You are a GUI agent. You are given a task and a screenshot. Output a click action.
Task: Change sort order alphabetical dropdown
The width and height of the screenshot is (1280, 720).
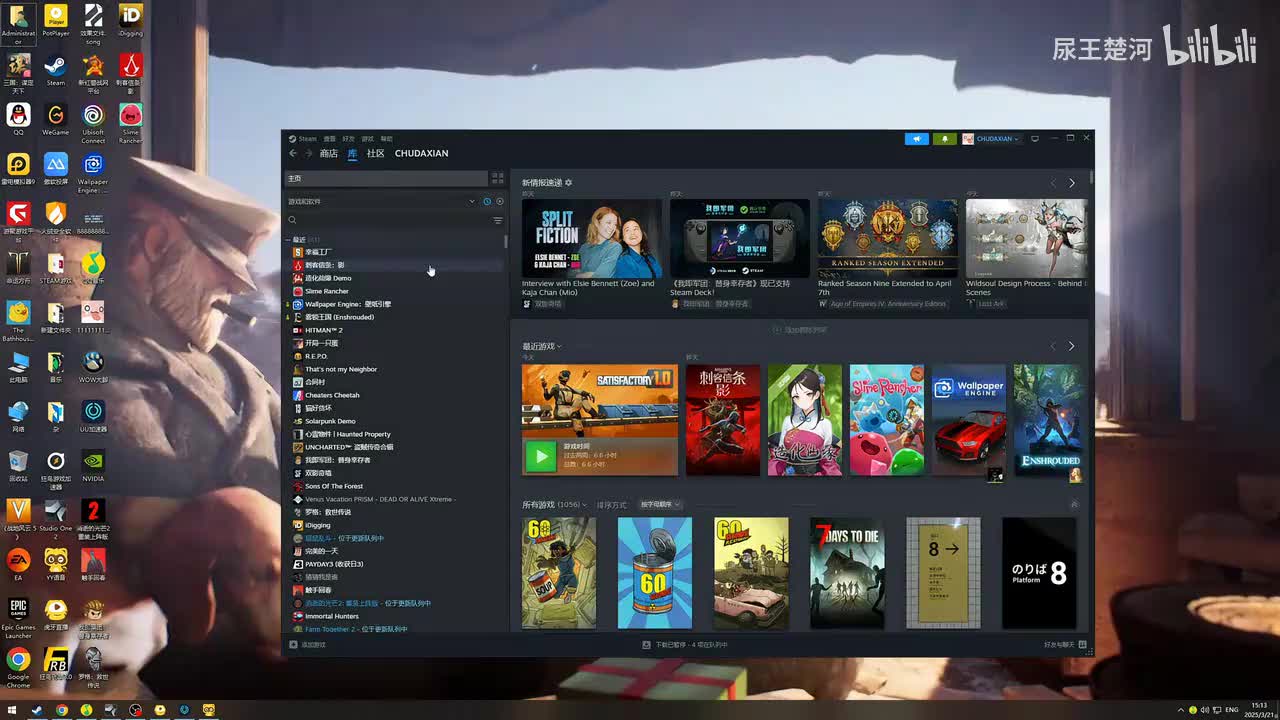click(x=660, y=505)
